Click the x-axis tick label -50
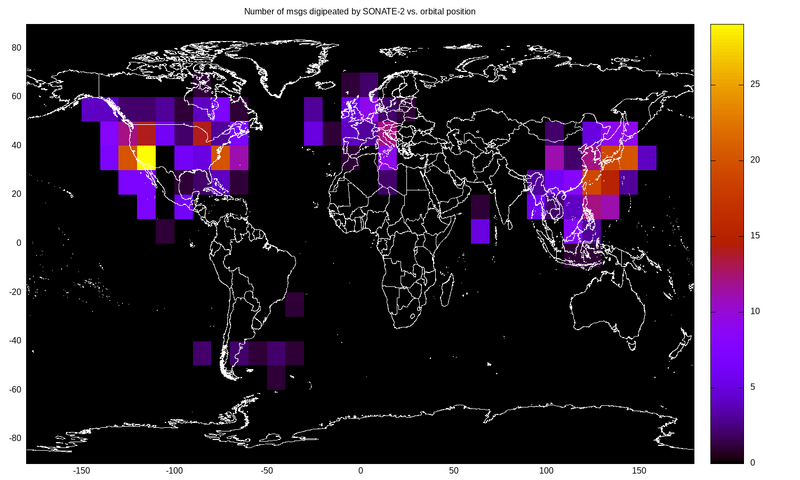 [x=267, y=471]
